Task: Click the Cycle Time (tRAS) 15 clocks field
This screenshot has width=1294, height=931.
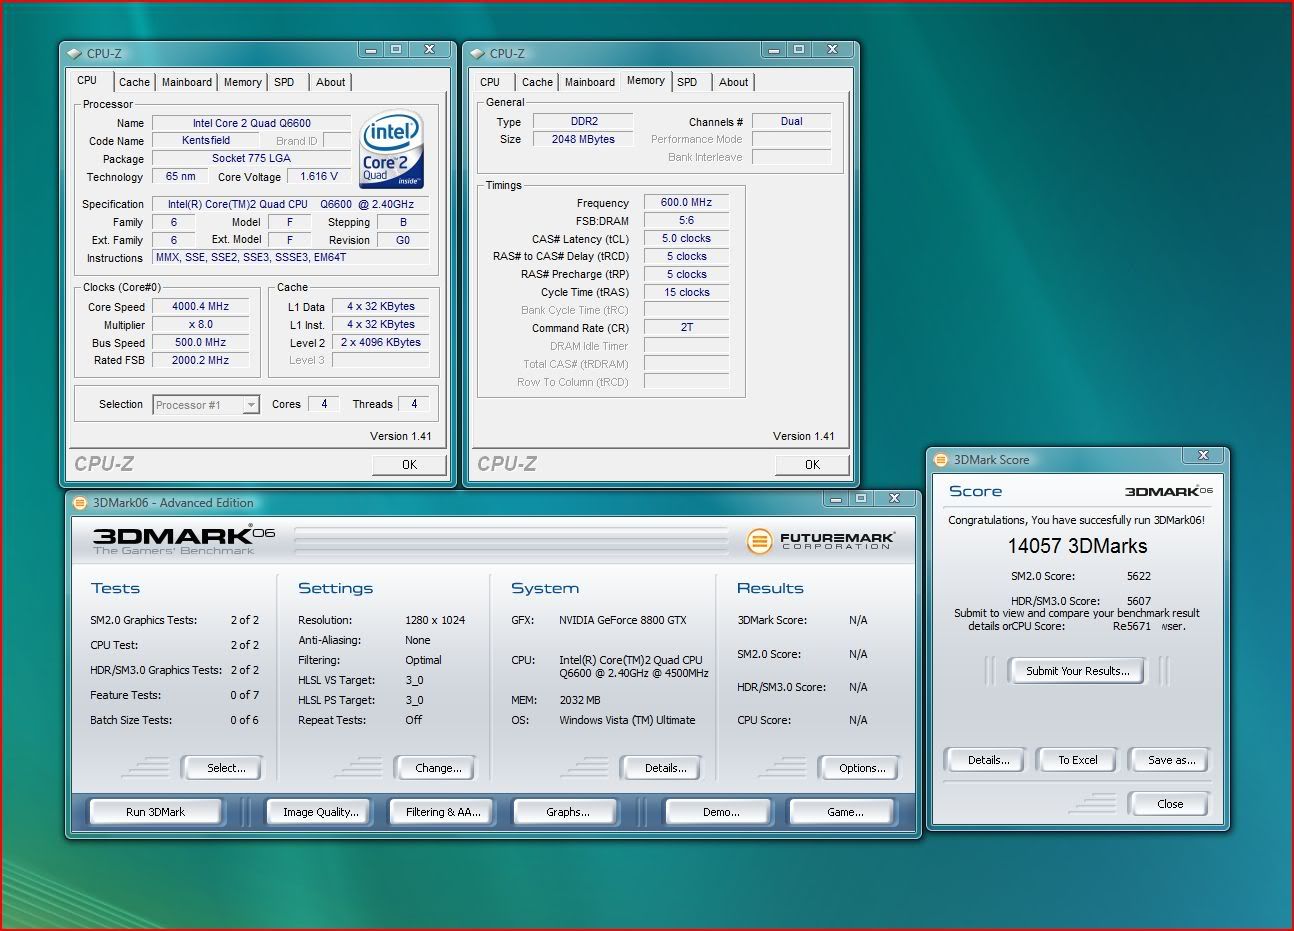Action: [x=686, y=292]
